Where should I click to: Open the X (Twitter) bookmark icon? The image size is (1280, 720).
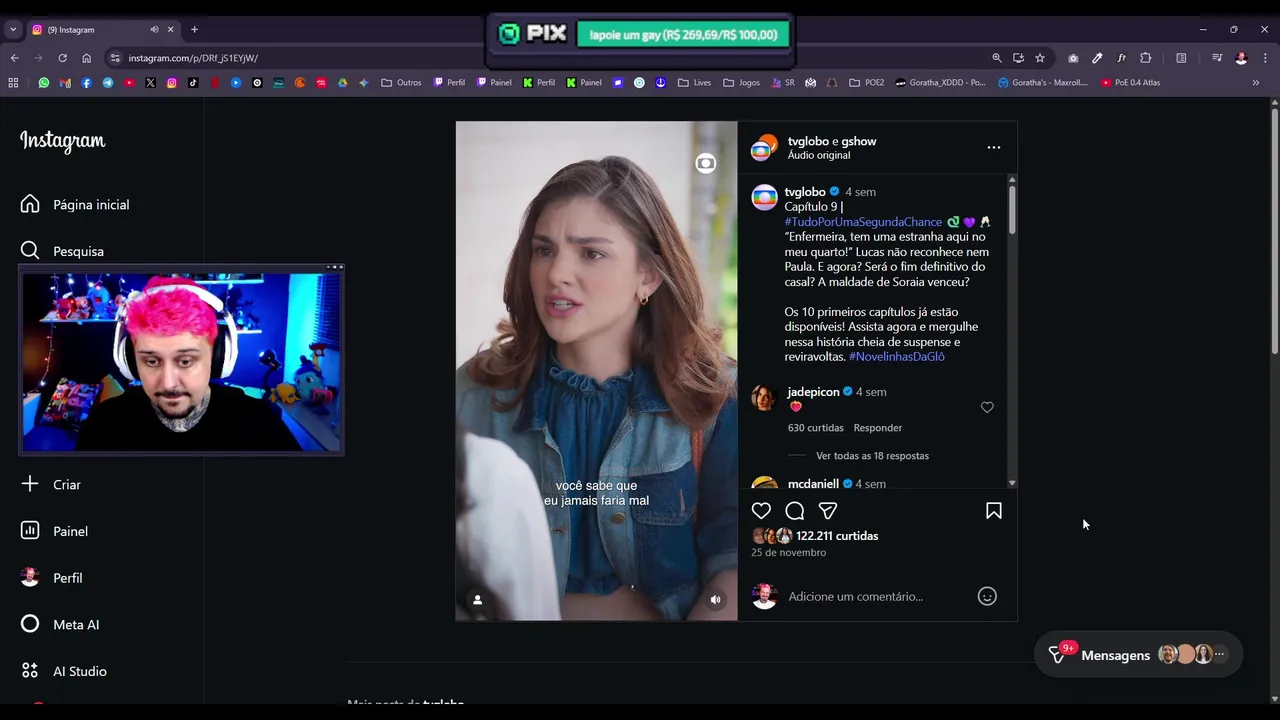tap(150, 83)
